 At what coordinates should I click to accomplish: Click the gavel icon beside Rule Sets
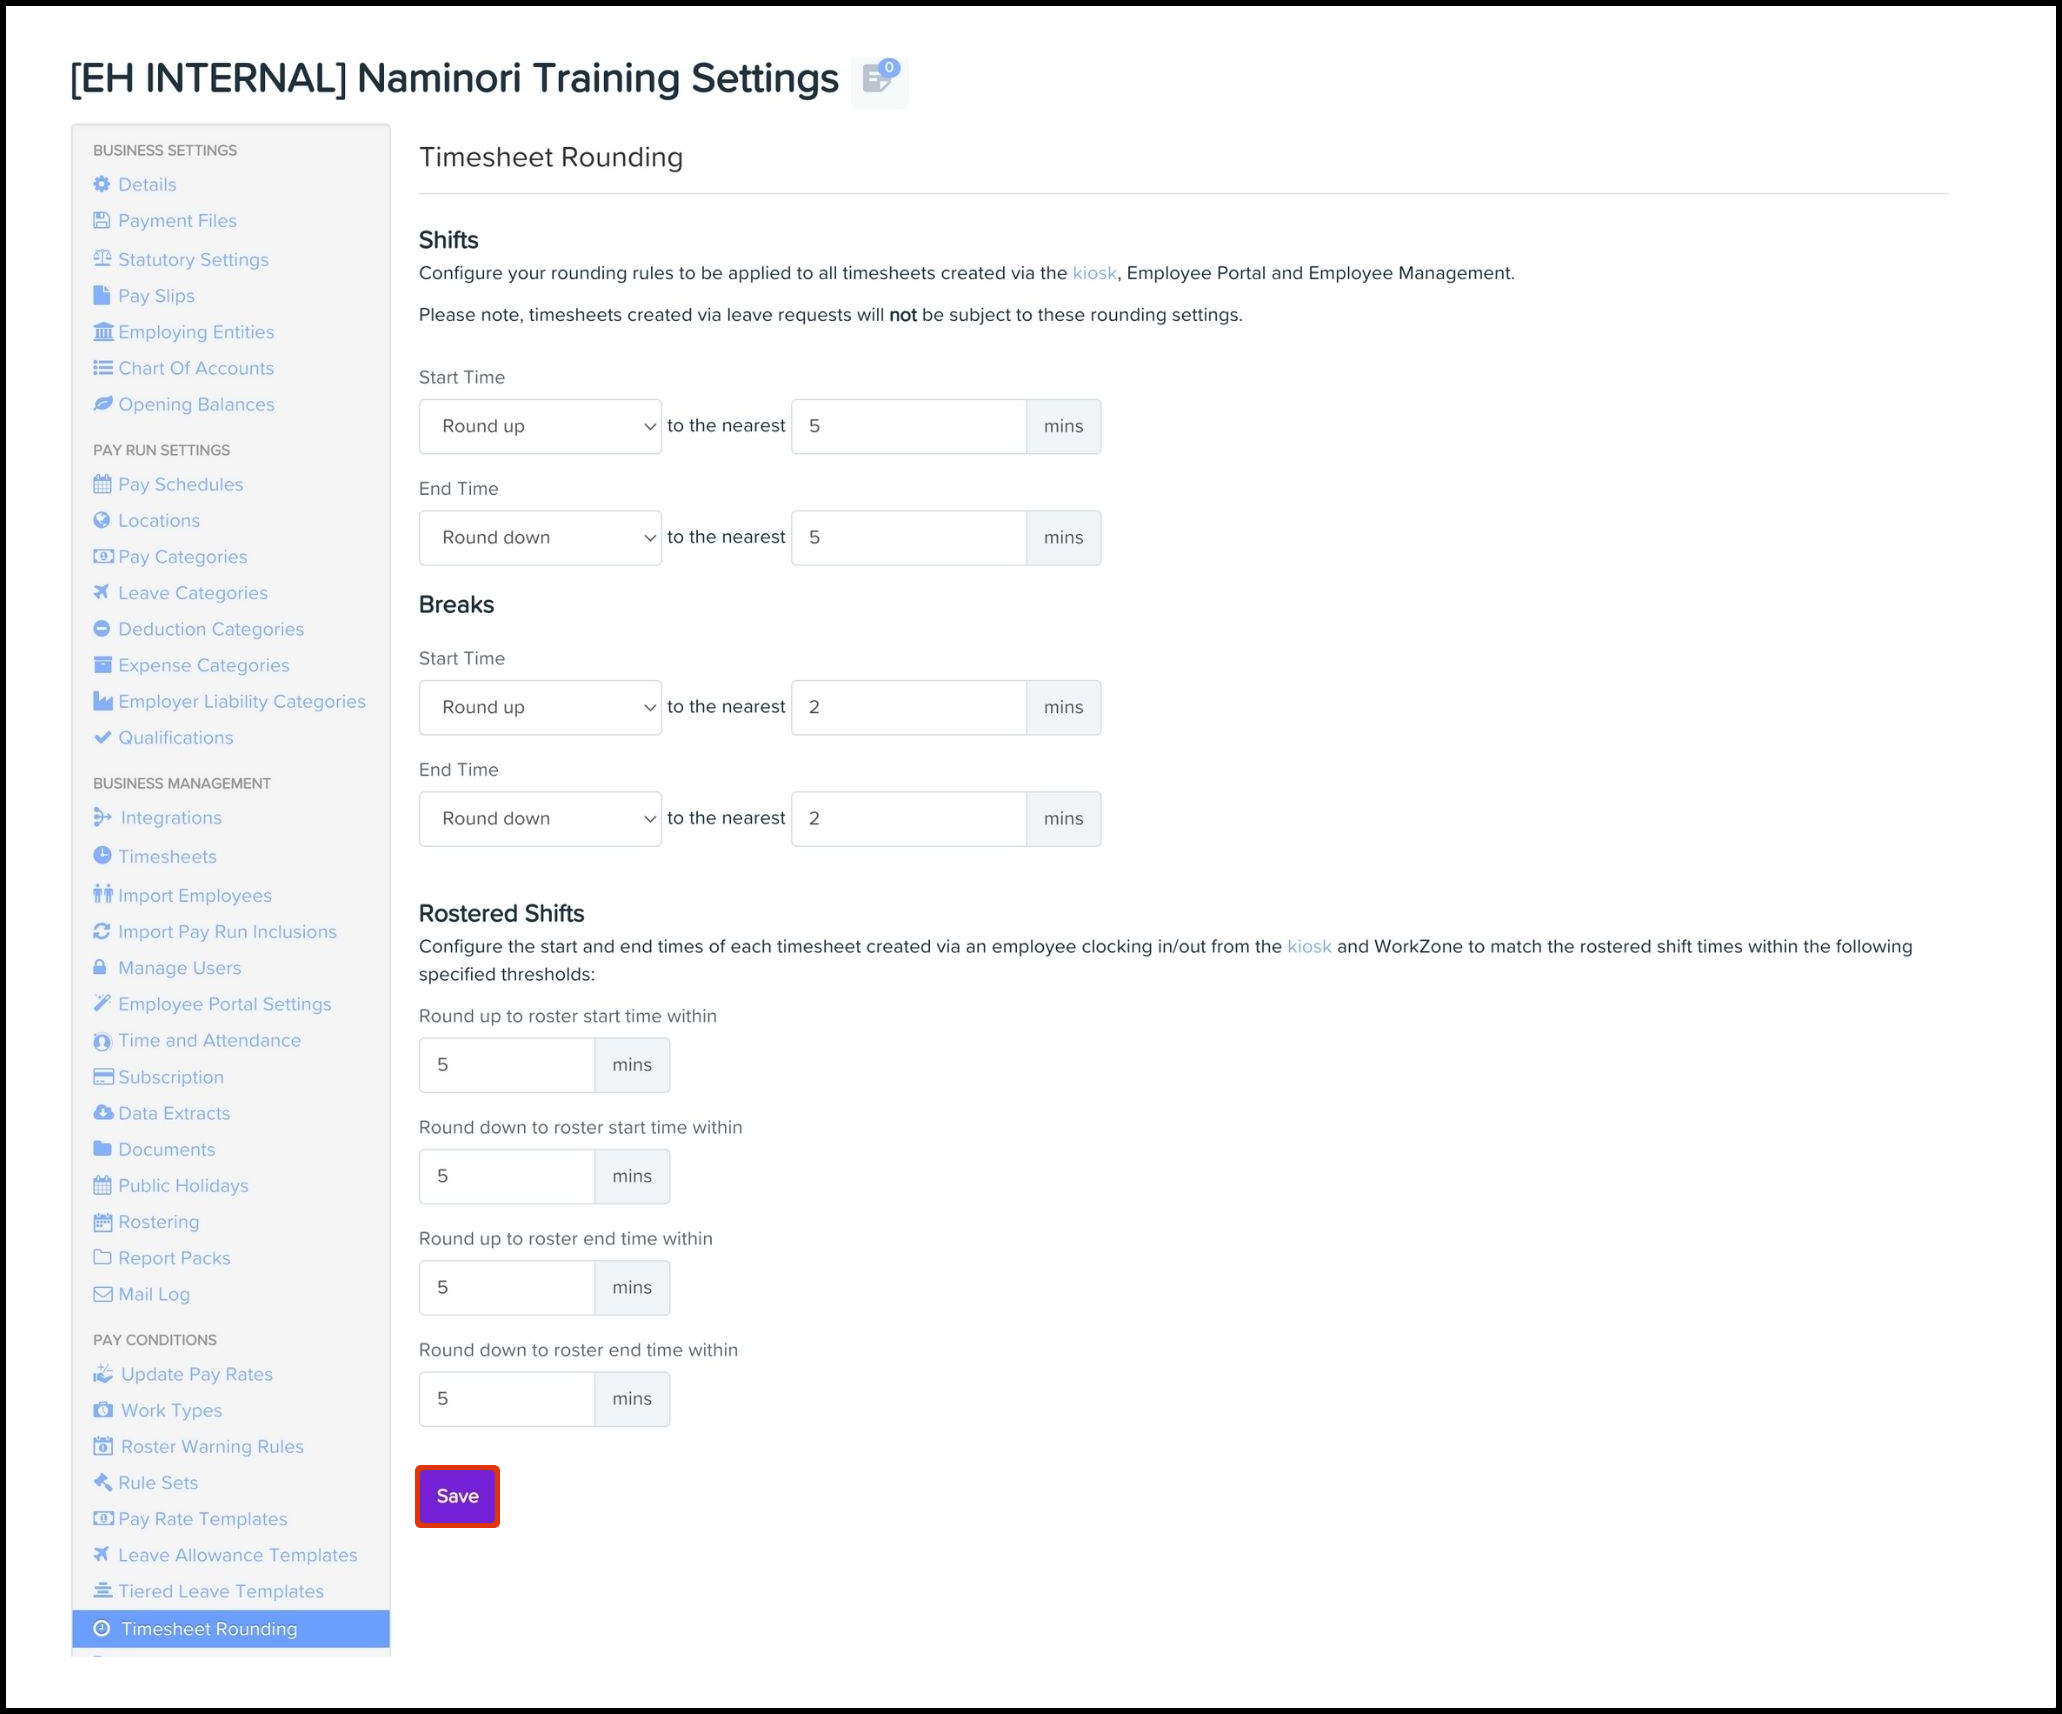pyautogui.click(x=102, y=1482)
